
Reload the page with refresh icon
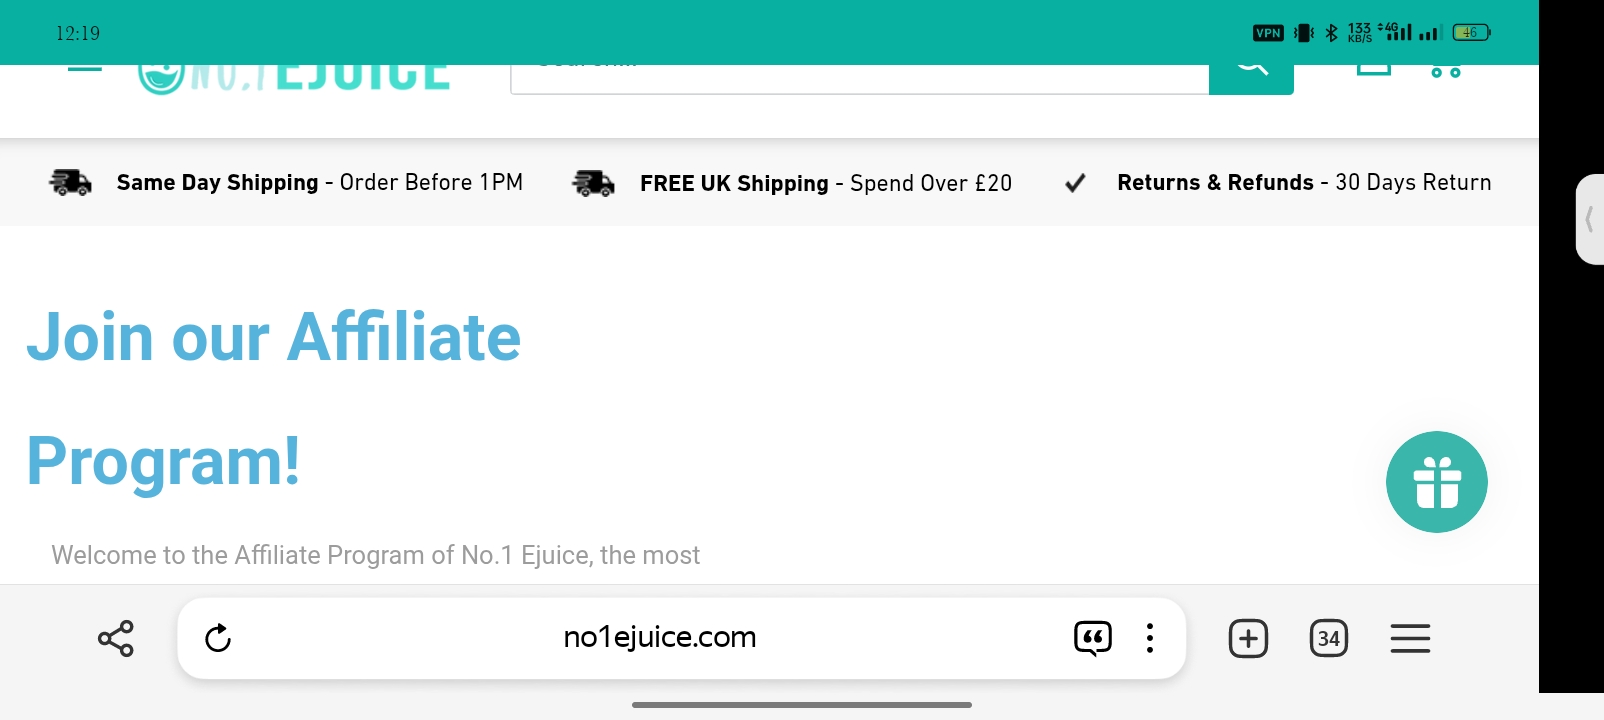coord(218,638)
